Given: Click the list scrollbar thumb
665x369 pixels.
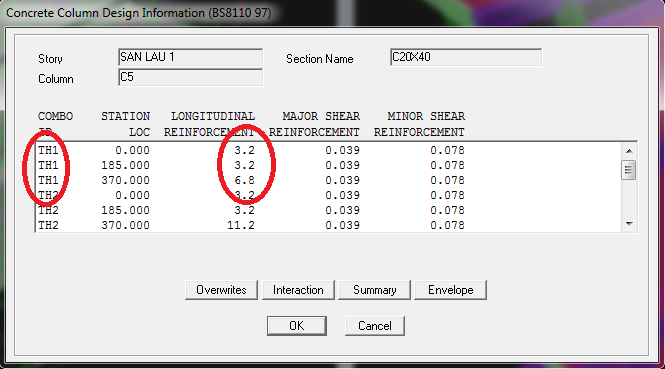Looking at the screenshot, I should (629, 171).
